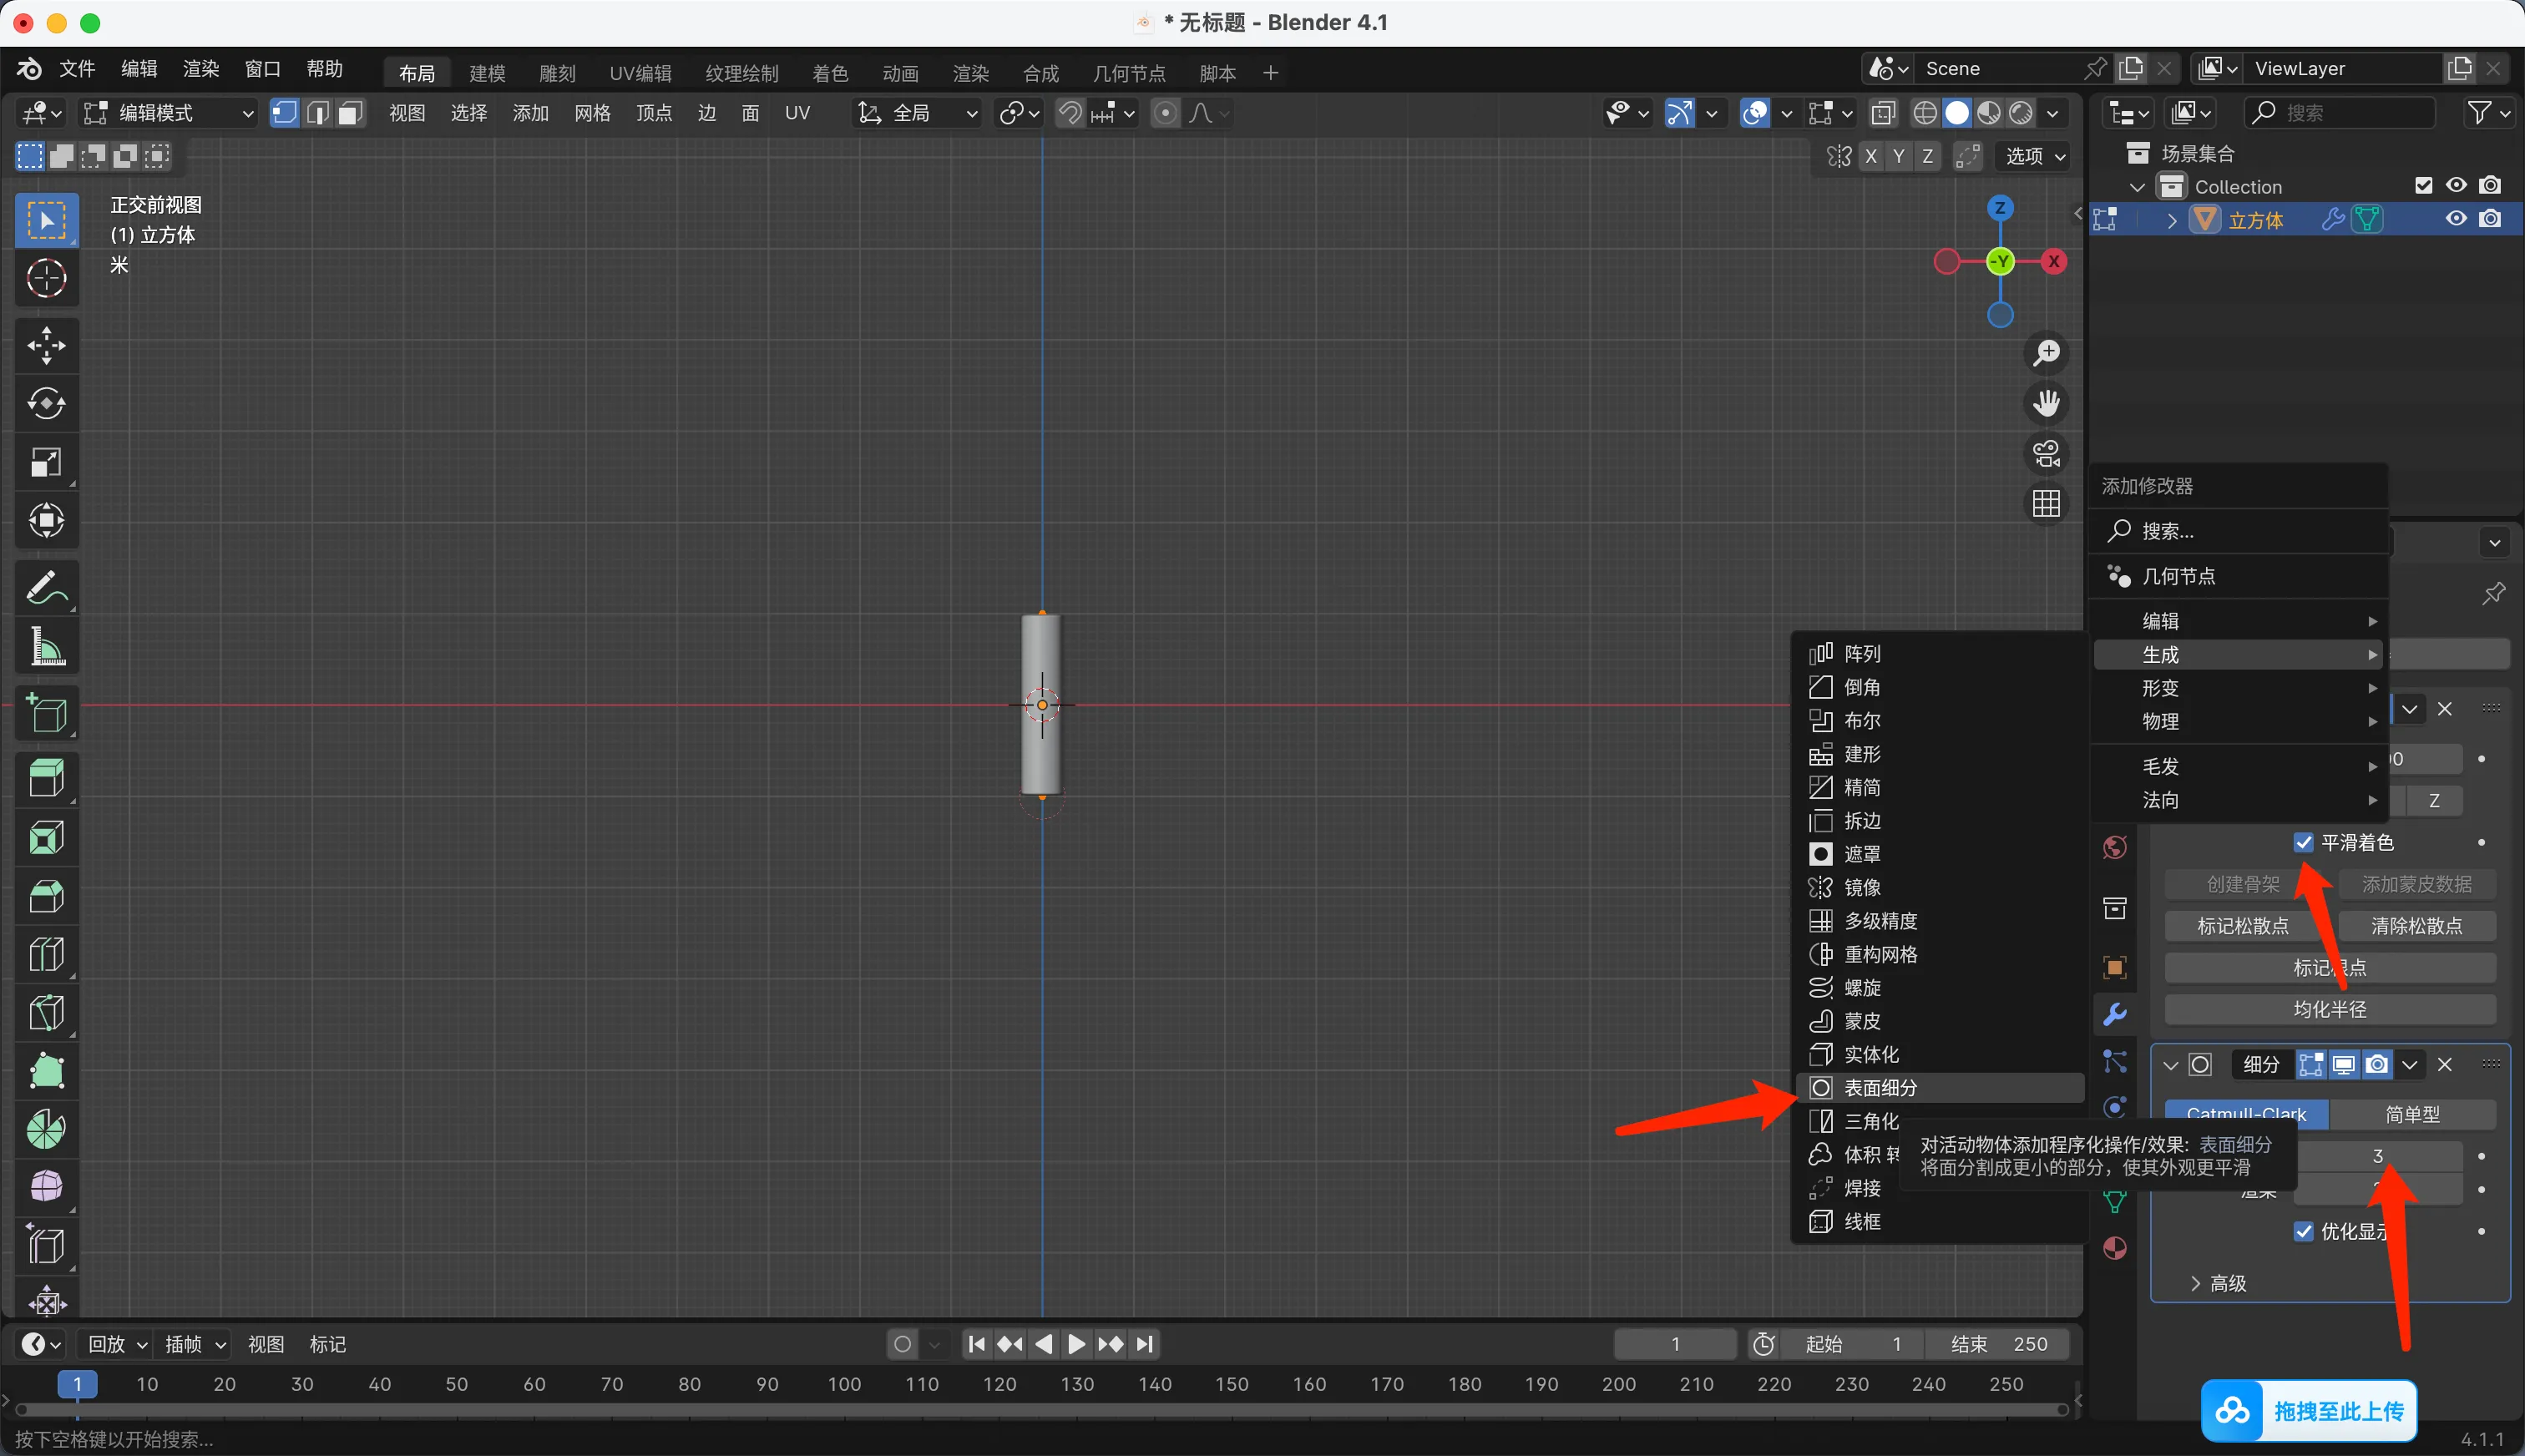Open the 编辑模式 mode dropdown
Image resolution: width=2525 pixels, height=1456 pixels.
click(x=169, y=113)
